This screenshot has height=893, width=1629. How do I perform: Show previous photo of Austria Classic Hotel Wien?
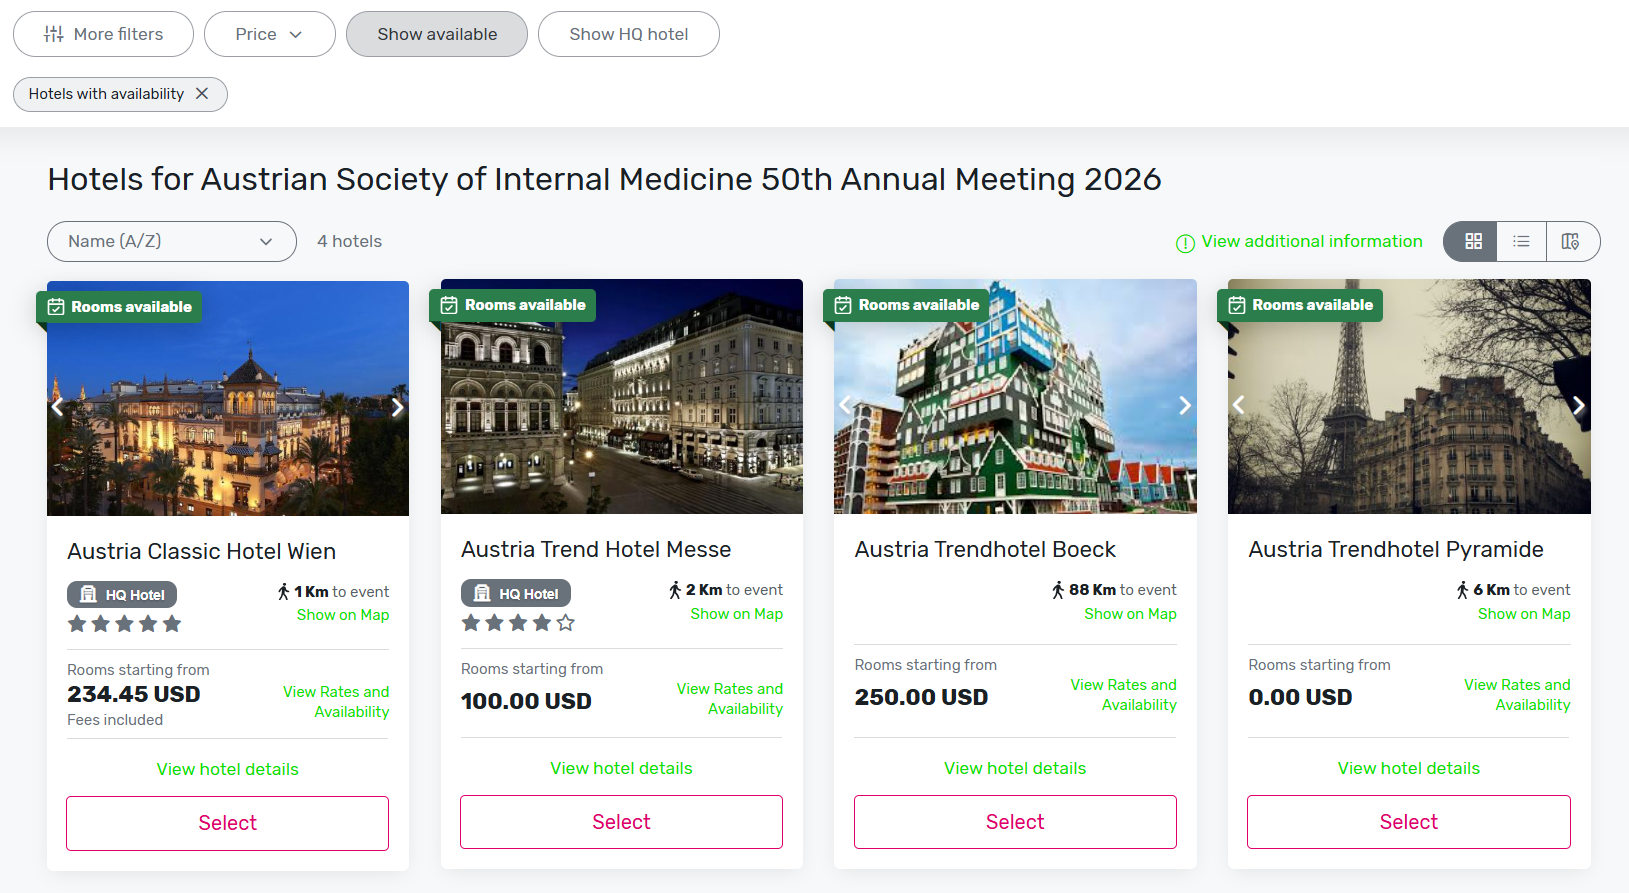tap(58, 407)
